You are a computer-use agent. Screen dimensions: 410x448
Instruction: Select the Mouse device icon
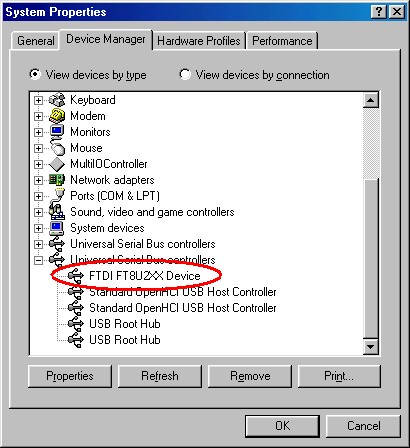click(x=57, y=148)
